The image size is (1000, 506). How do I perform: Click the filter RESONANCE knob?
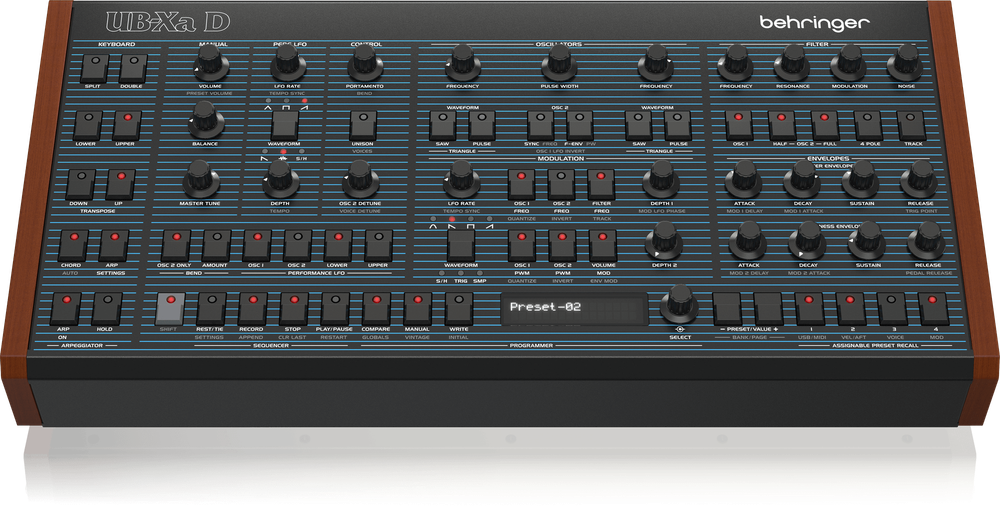(792, 63)
